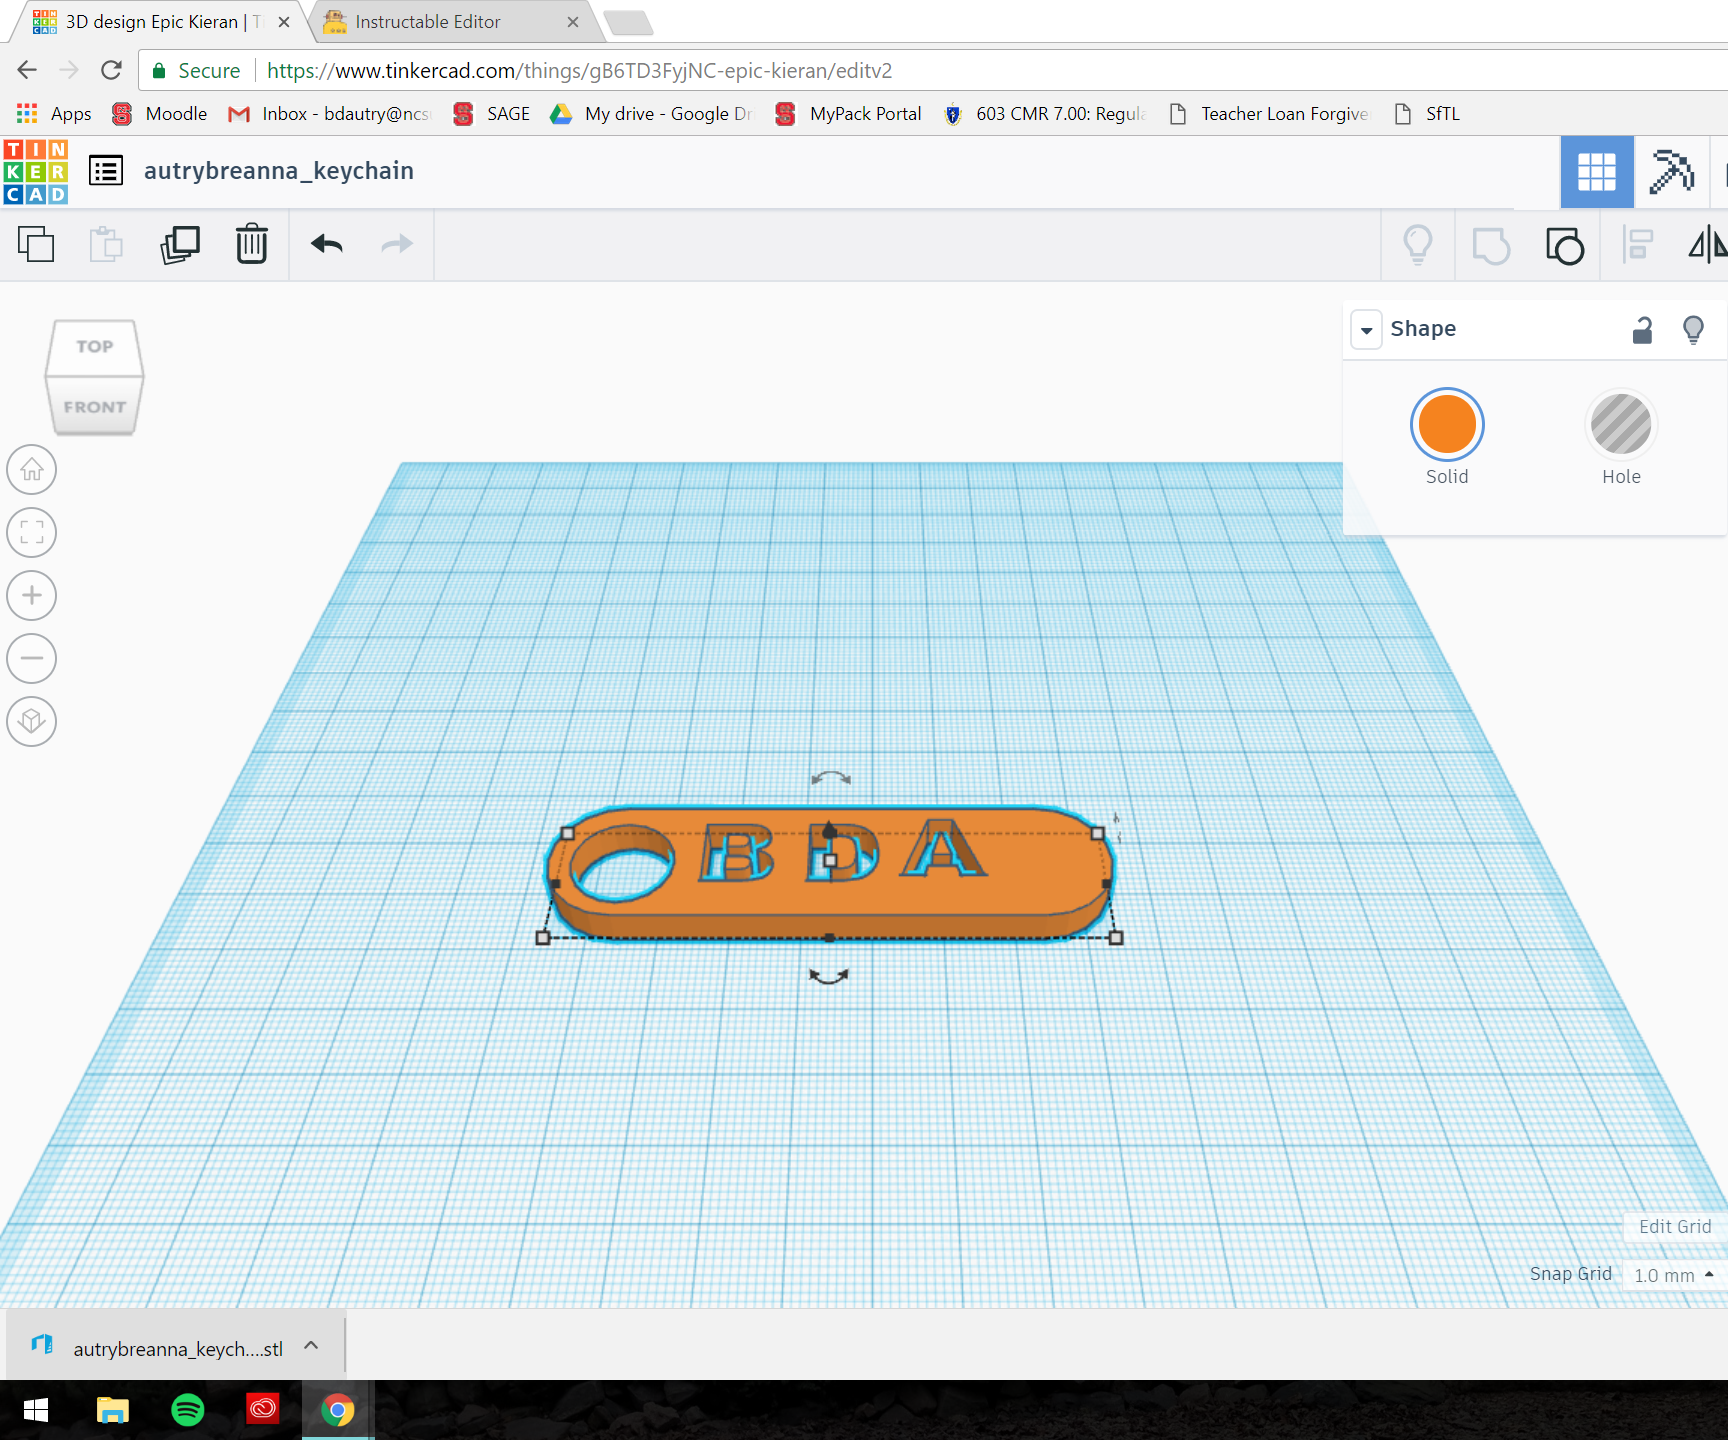Viewport: 1728px width, 1440px height.
Task: Click the Tinkercad logo
Action: pyautogui.click(x=36, y=172)
